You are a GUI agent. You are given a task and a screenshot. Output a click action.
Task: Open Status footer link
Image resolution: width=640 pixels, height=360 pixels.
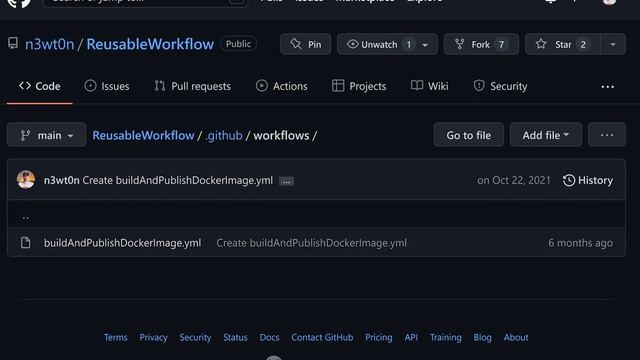[236, 338]
